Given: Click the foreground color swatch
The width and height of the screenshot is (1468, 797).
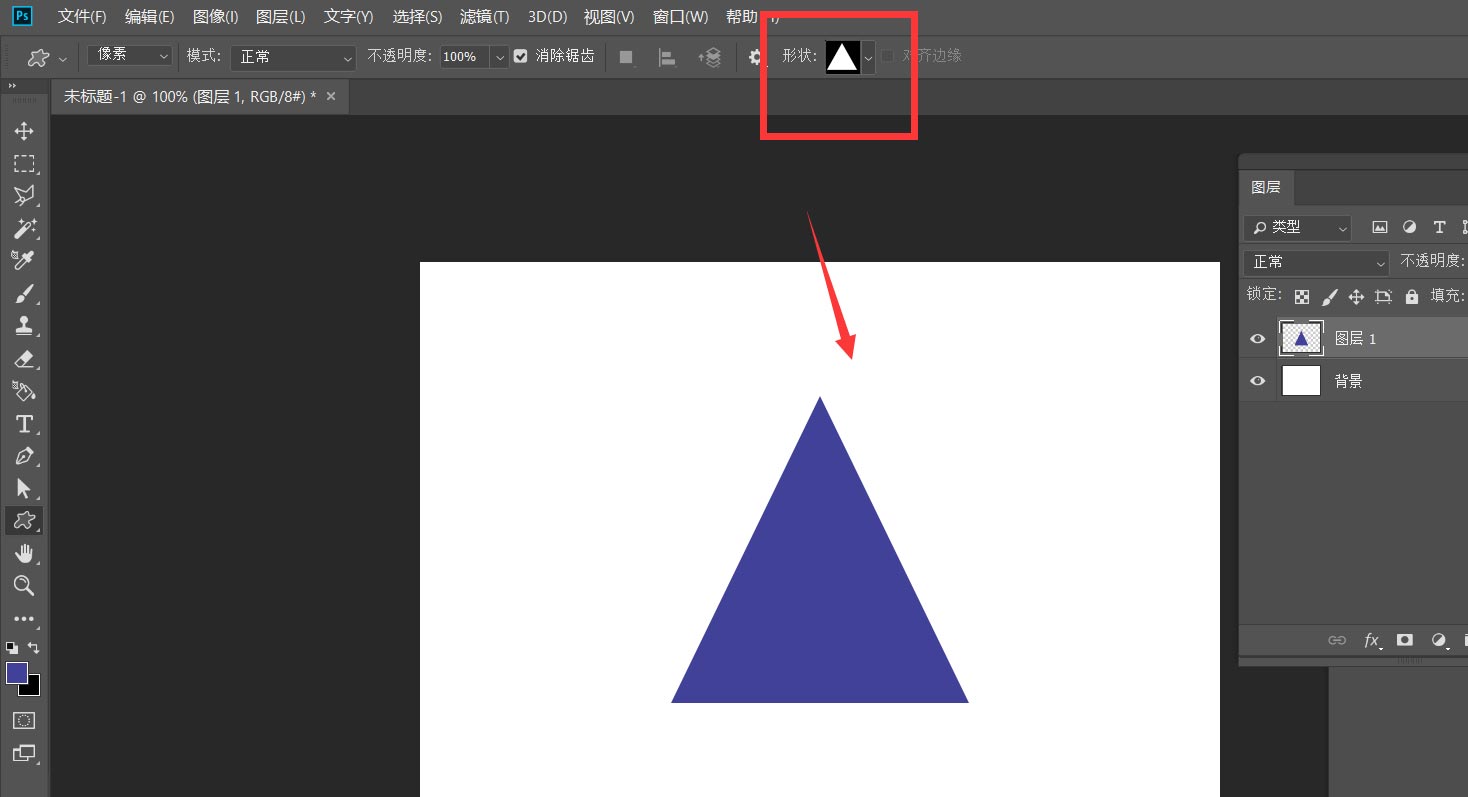Looking at the screenshot, I should [x=17, y=673].
